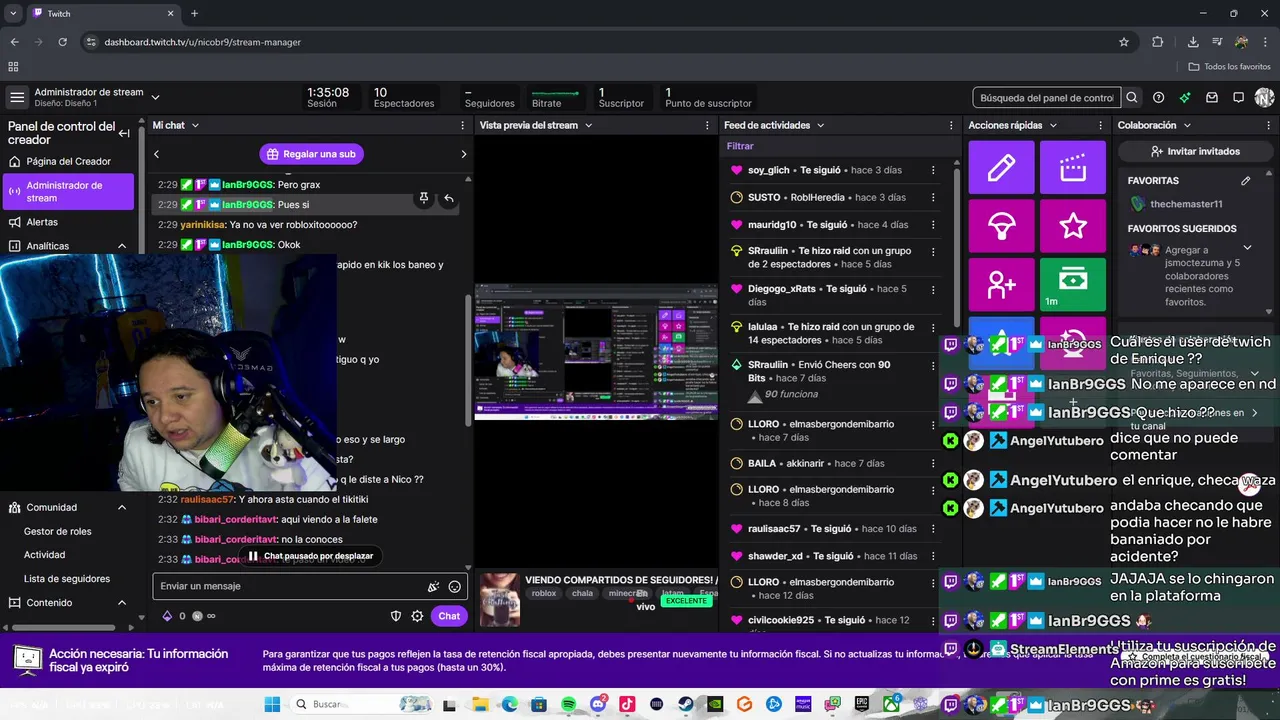
Task: Collapse the Contenido section chevron
Action: [122, 603]
